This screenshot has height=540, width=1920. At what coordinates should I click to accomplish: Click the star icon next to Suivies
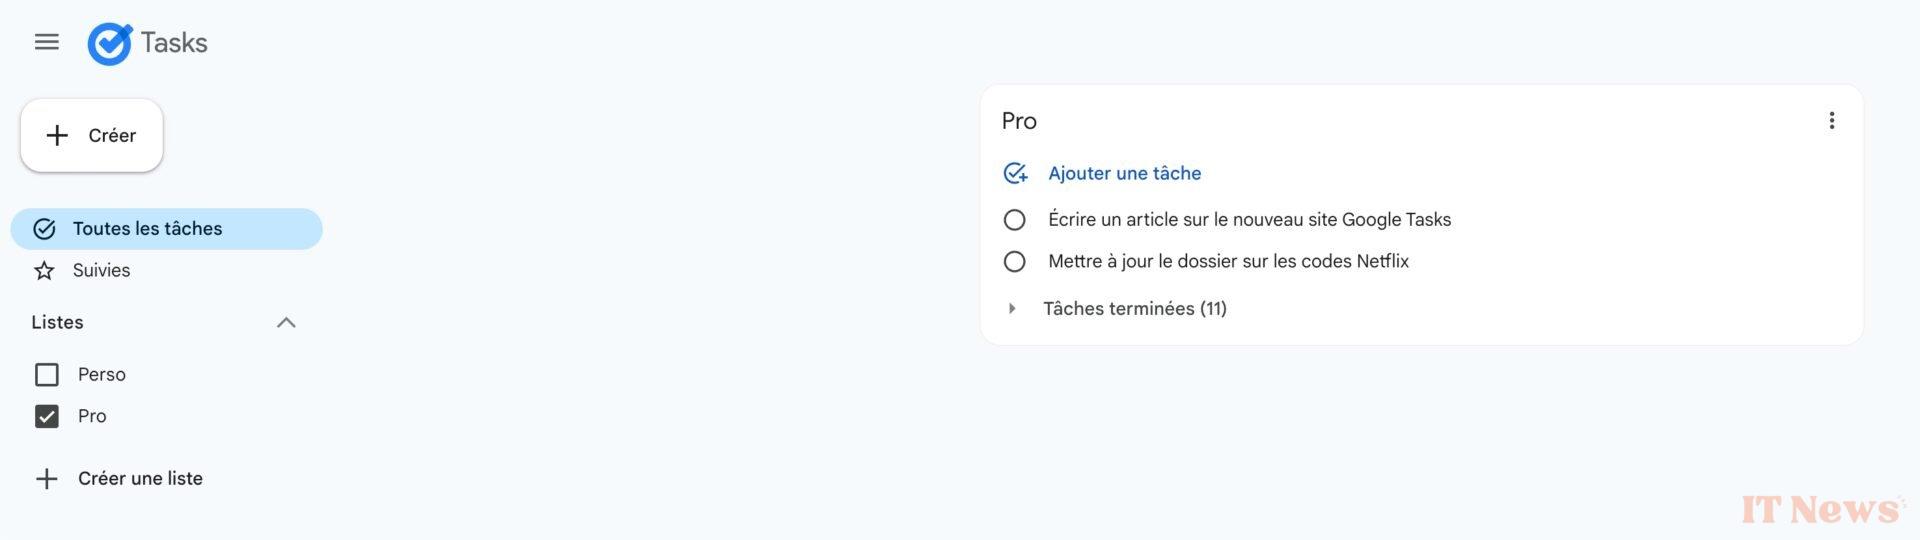click(44, 271)
